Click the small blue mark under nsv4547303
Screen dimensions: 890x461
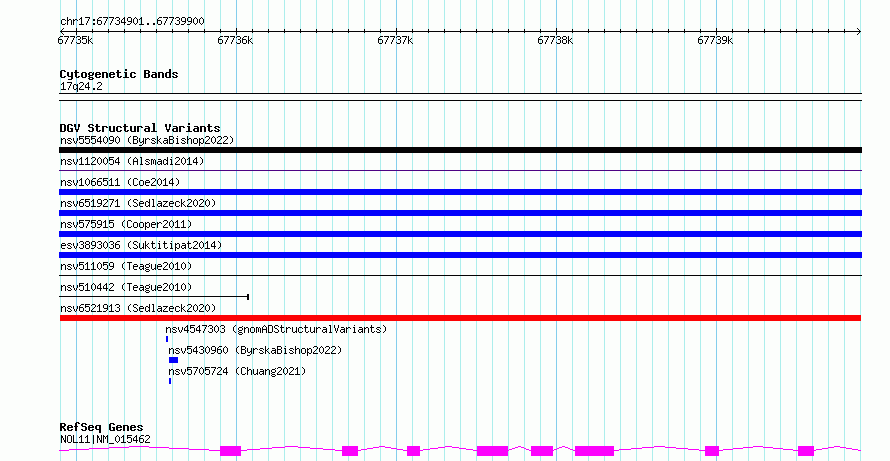coord(167,339)
